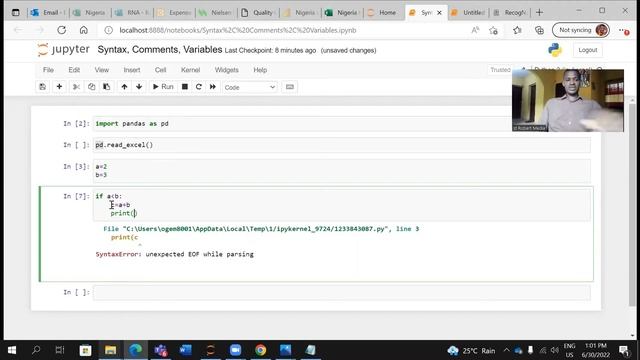Interrupt the kernel with stop icon
640x360 pixels.
pyautogui.click(x=184, y=87)
